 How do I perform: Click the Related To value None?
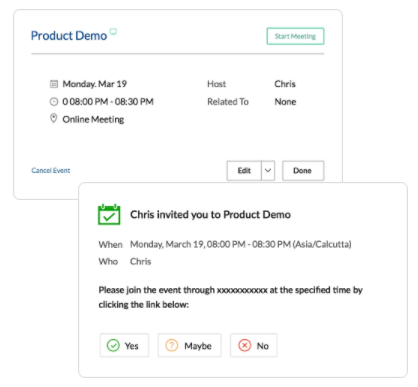coord(285,102)
